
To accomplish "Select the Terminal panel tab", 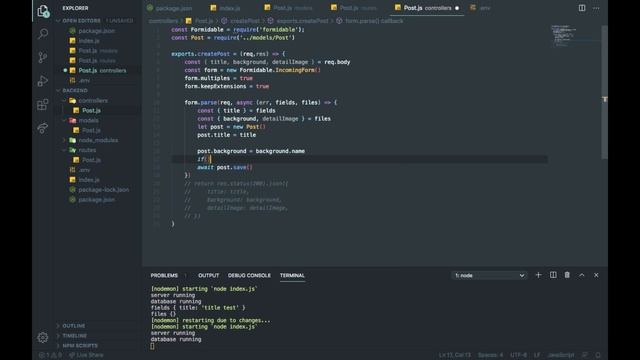I will click(x=292, y=276).
